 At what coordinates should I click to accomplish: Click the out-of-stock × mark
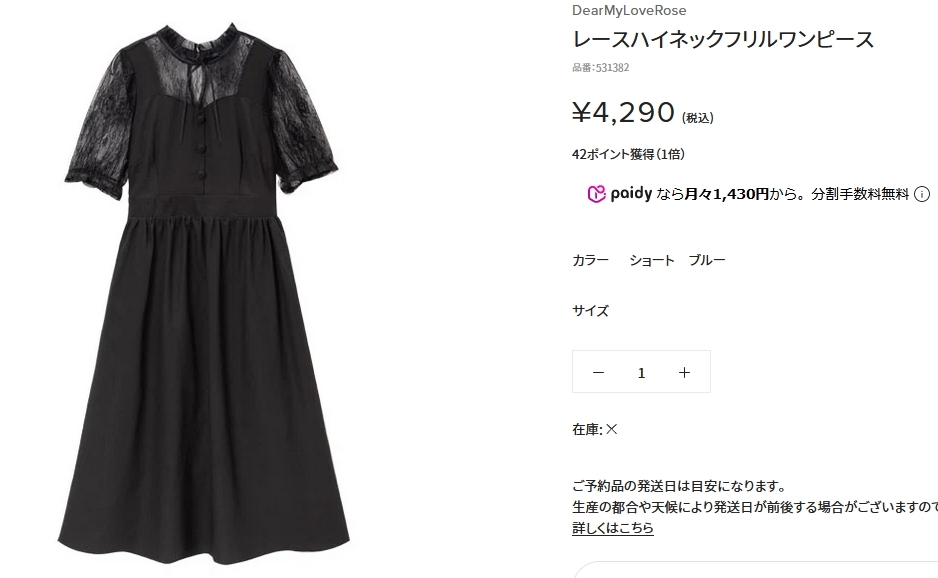(611, 429)
